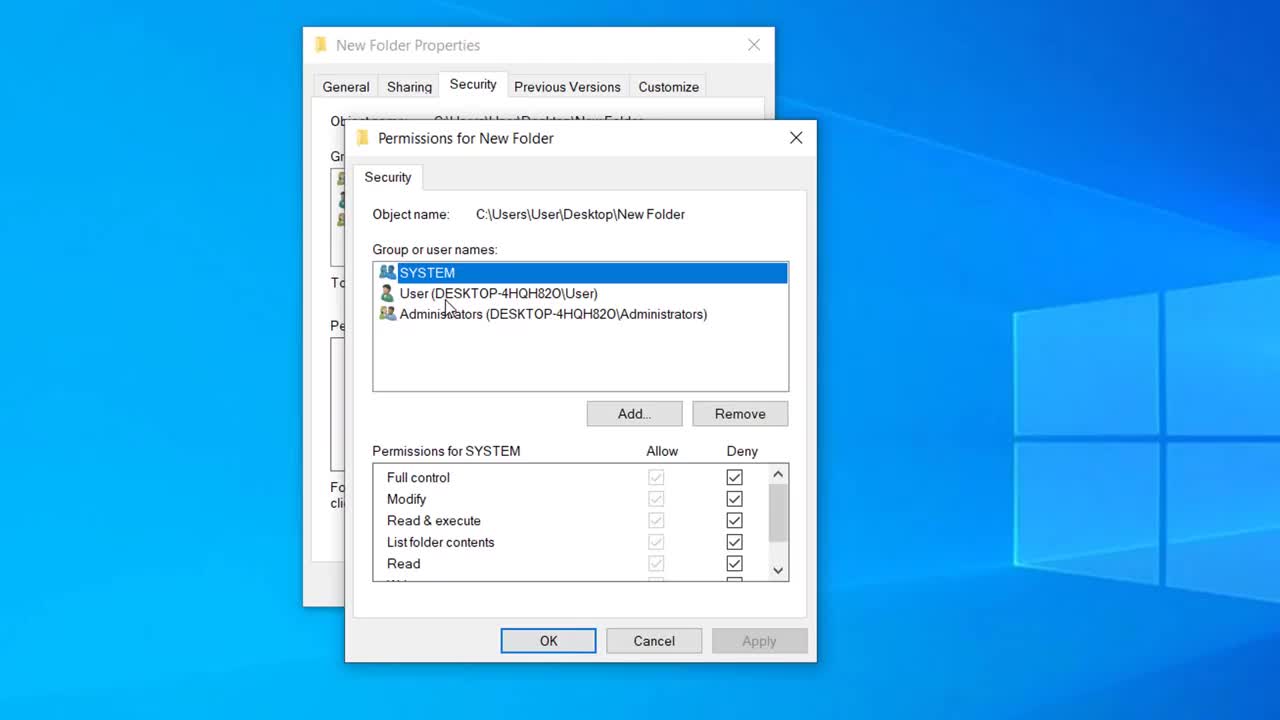
Task: Switch to Sharing tab in Properties window
Action: click(409, 87)
